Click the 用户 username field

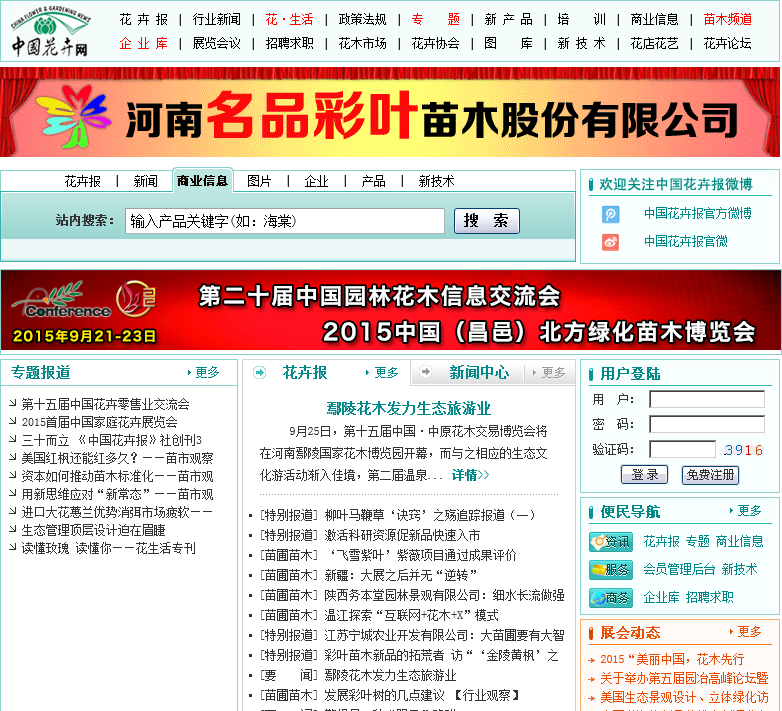click(707, 399)
